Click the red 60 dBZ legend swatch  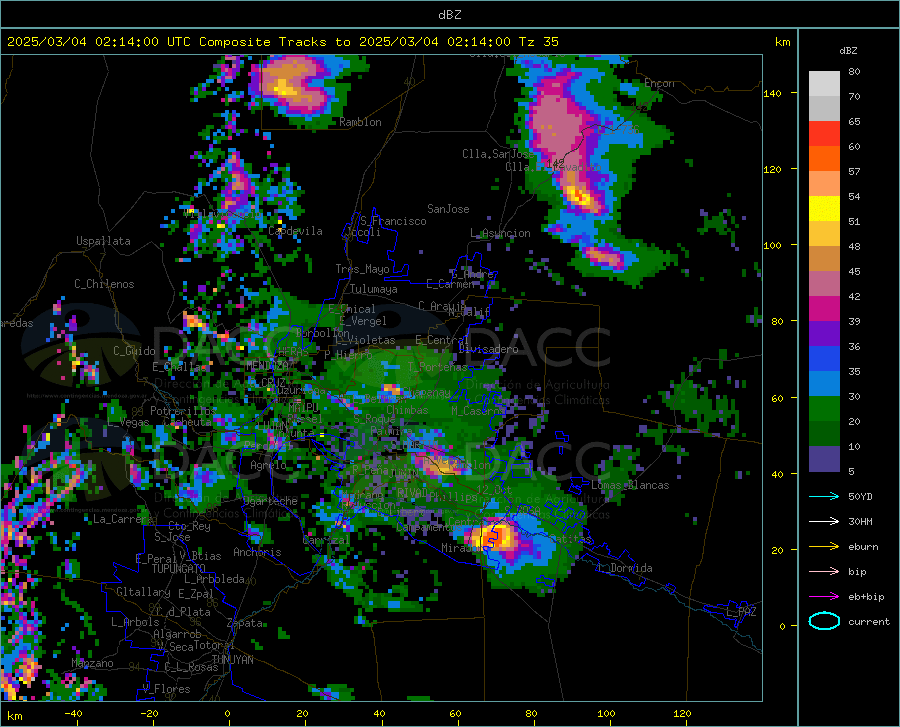pos(824,133)
